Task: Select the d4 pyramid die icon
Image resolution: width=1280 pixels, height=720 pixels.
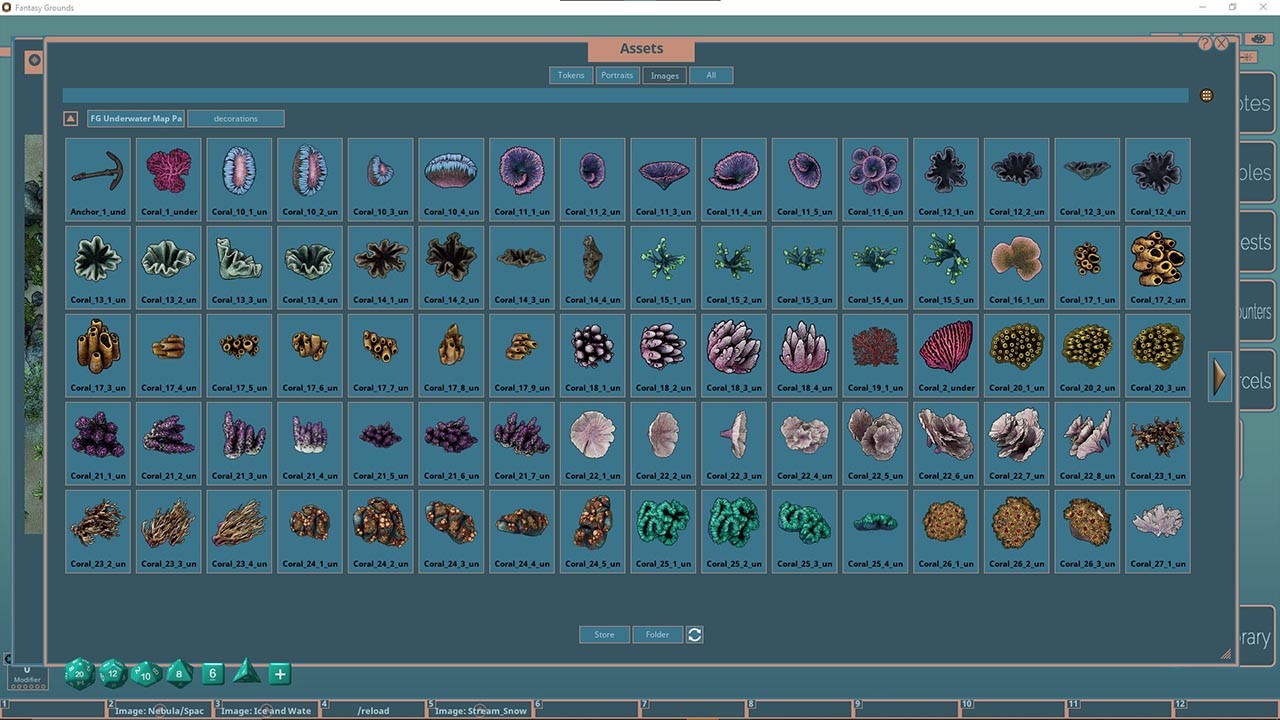Action: [x=245, y=674]
